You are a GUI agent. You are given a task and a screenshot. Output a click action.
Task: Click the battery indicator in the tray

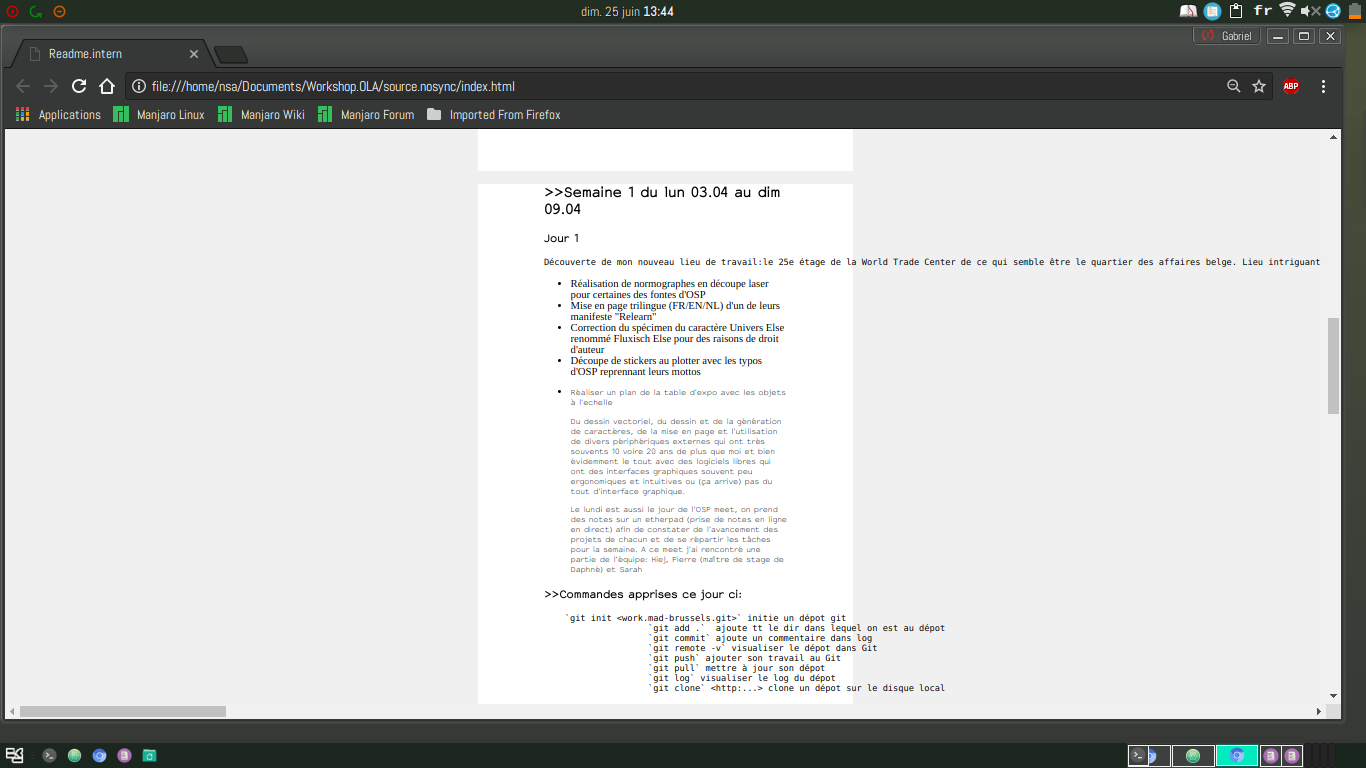[1353, 11]
